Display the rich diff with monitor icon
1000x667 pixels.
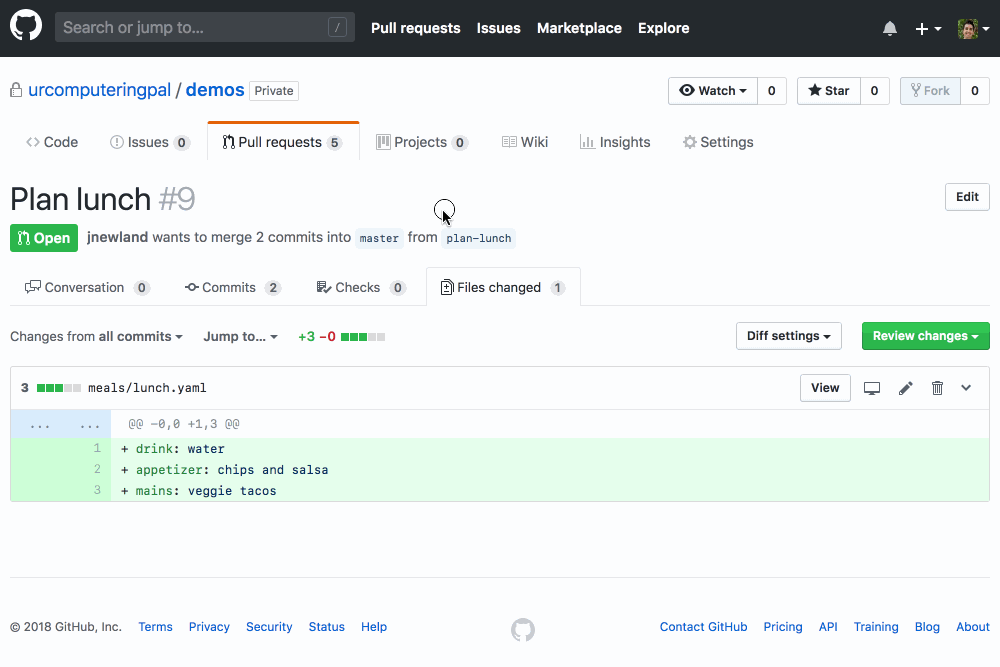tap(872, 388)
